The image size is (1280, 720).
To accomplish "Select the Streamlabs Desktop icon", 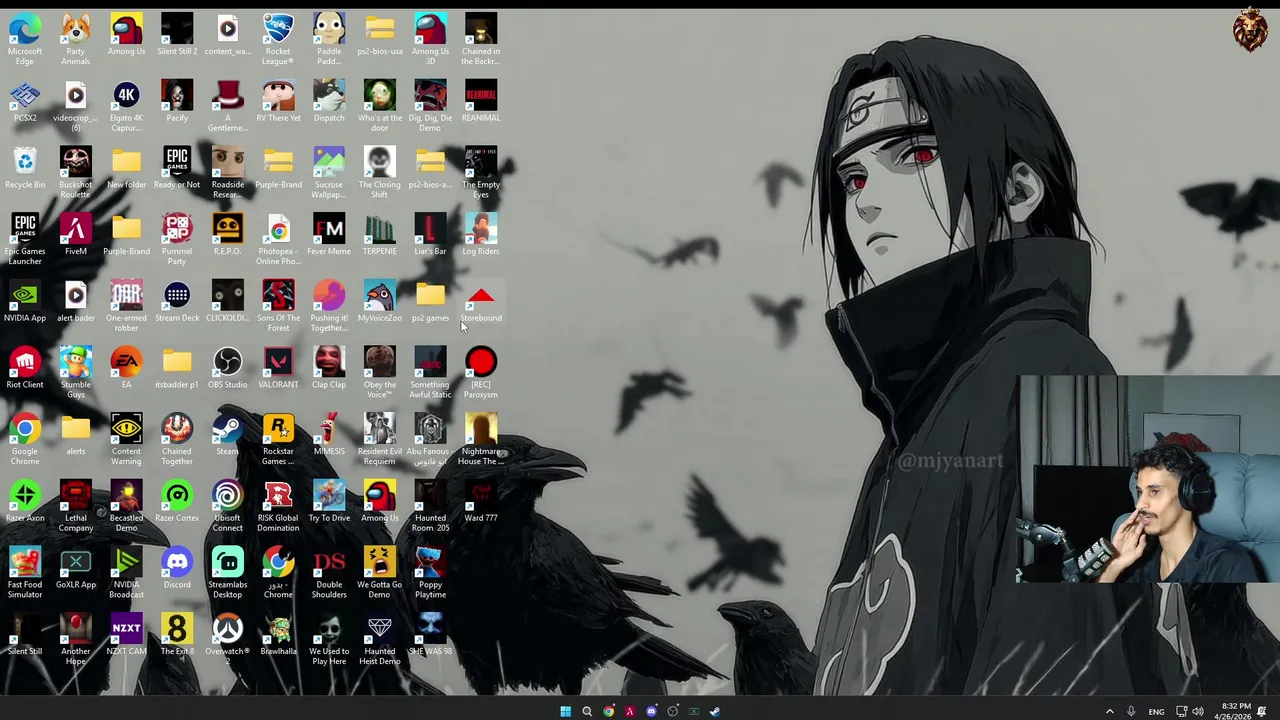I will point(227,572).
